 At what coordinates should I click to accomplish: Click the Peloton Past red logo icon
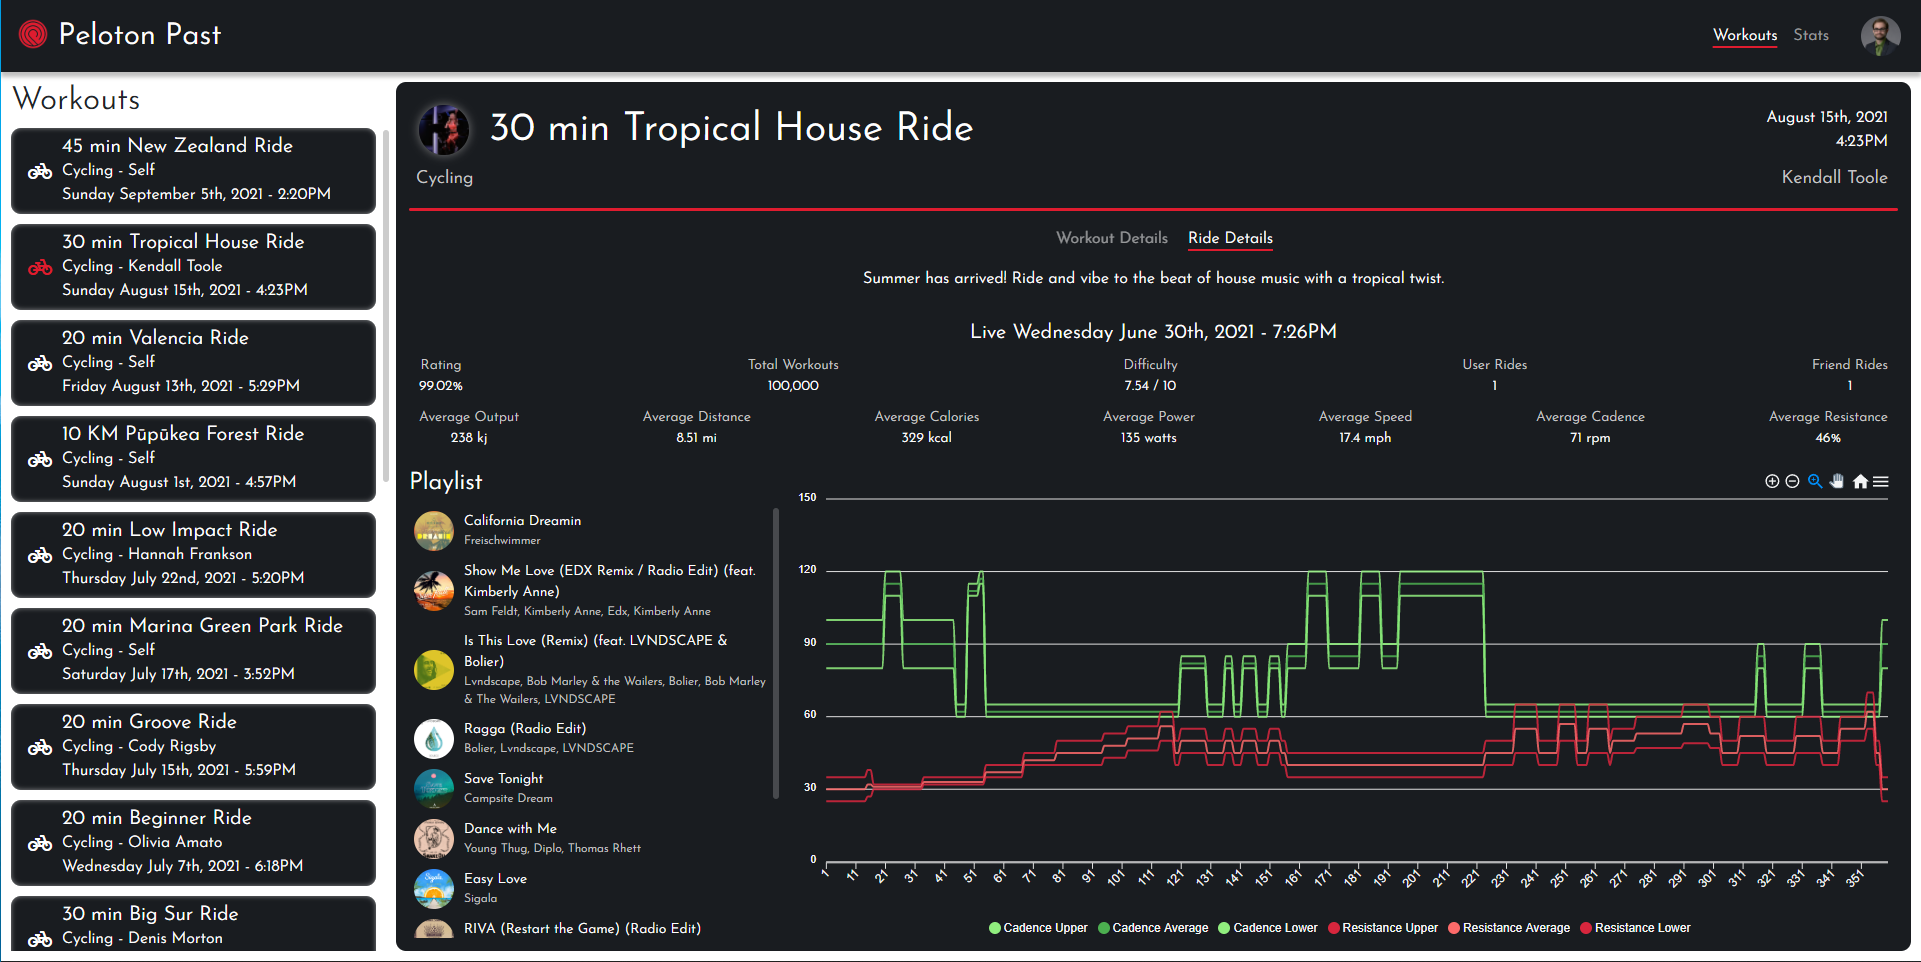point(33,35)
